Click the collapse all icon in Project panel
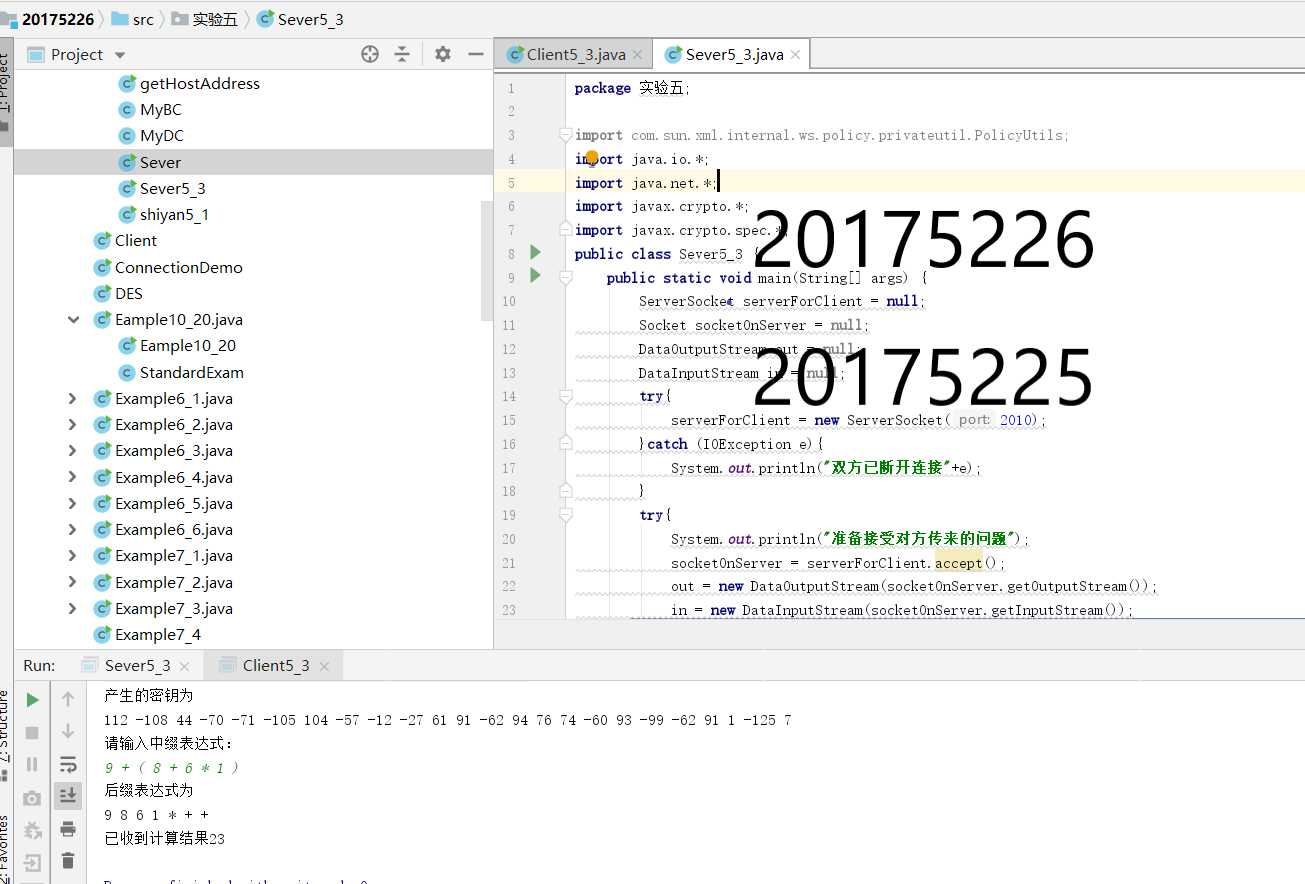 tap(402, 54)
